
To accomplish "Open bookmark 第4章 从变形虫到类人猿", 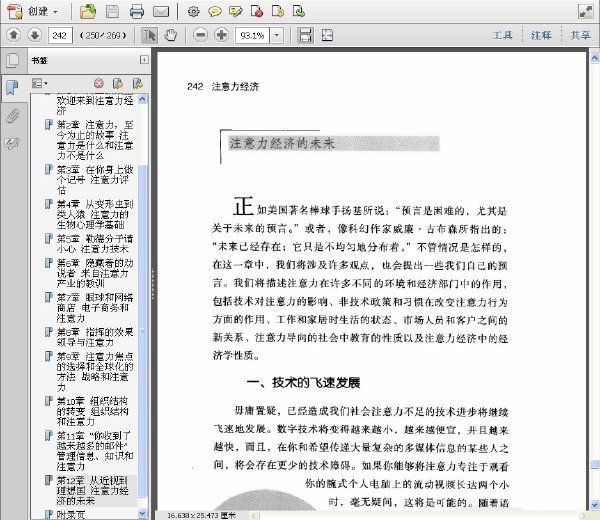I will click(95, 214).
